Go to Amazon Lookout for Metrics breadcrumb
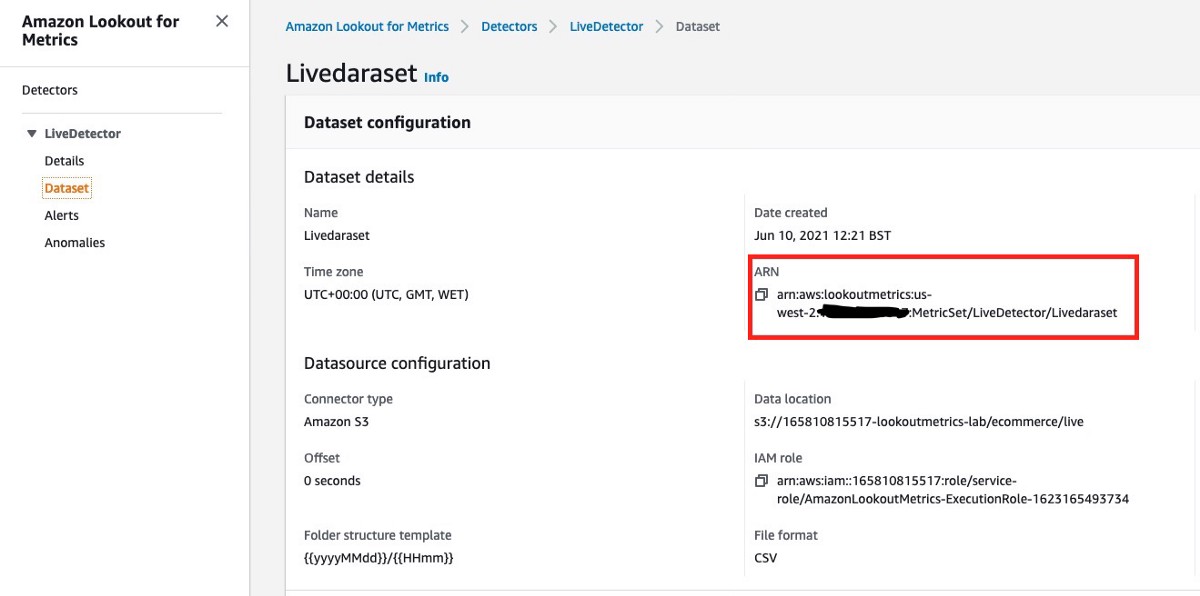Screen dimensions: 1200x596 (x=367, y=27)
